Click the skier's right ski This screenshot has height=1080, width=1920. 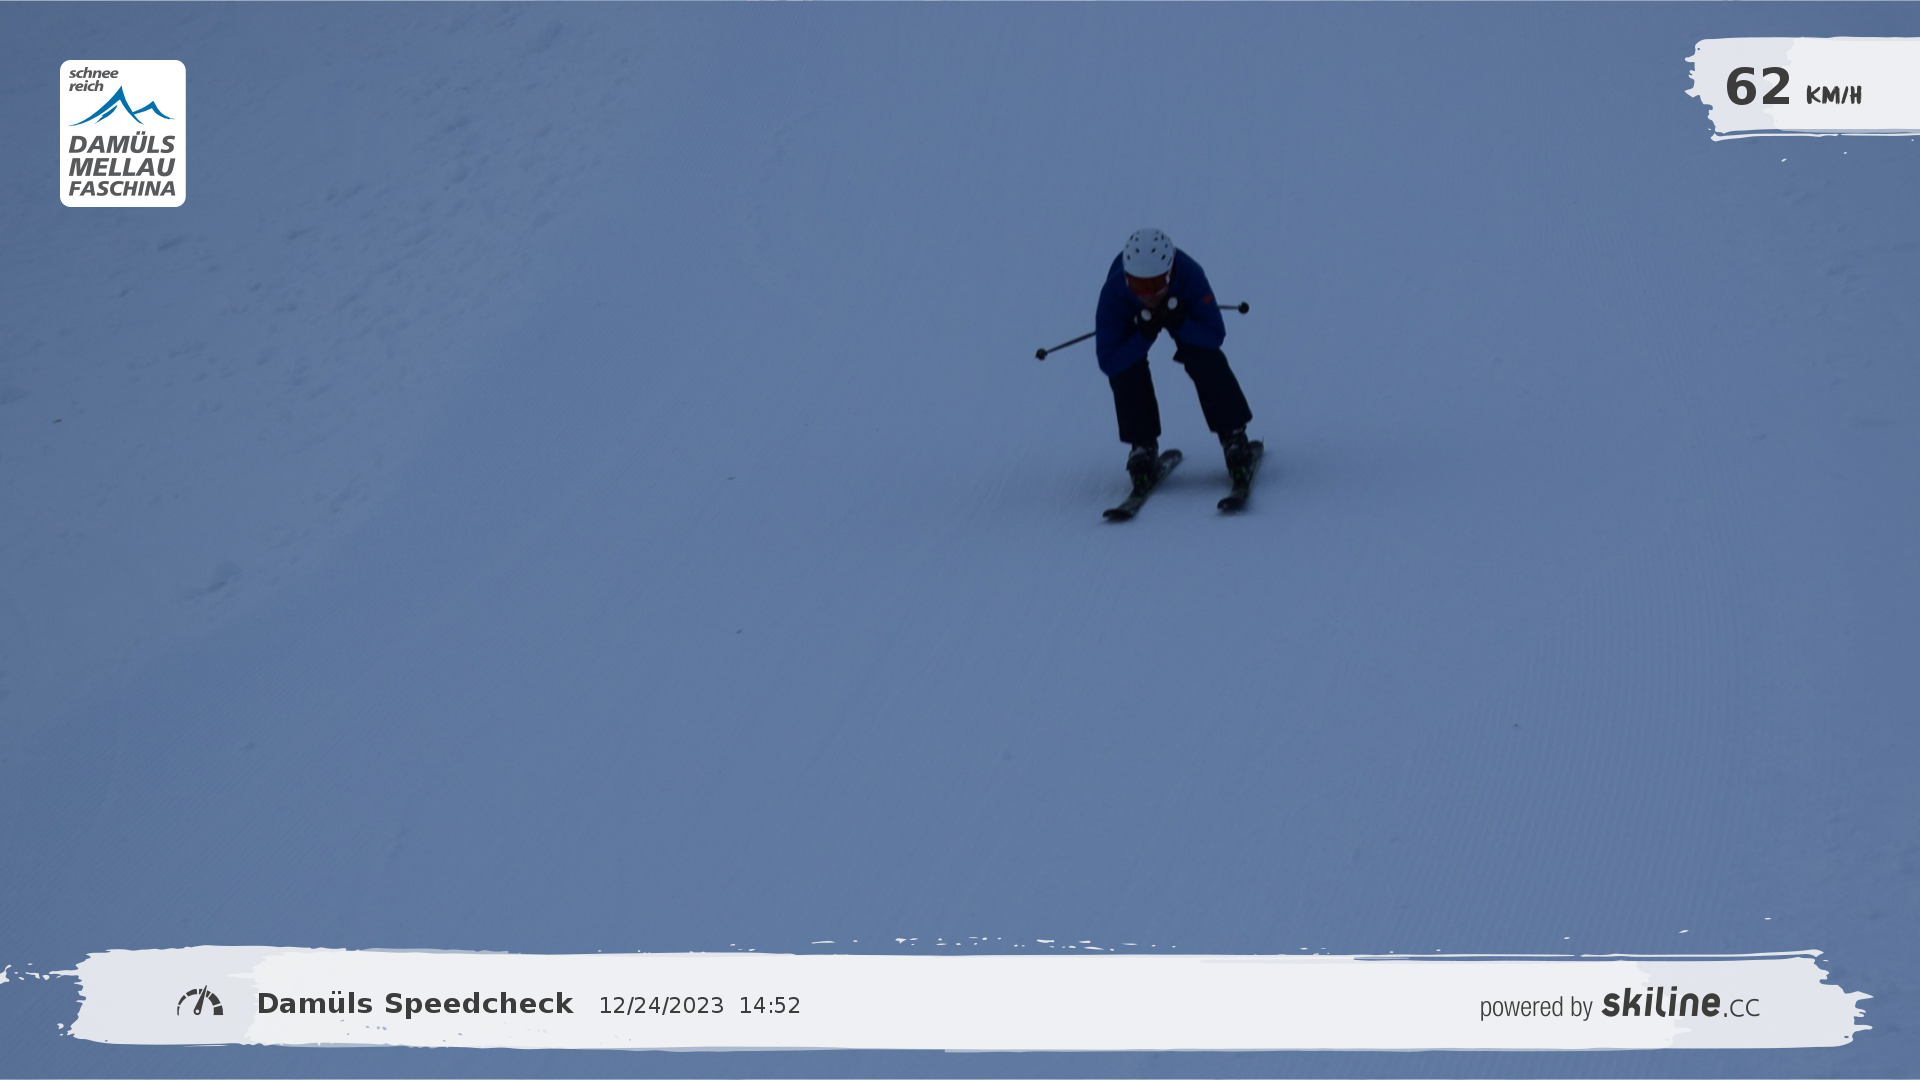[x=1241, y=480]
